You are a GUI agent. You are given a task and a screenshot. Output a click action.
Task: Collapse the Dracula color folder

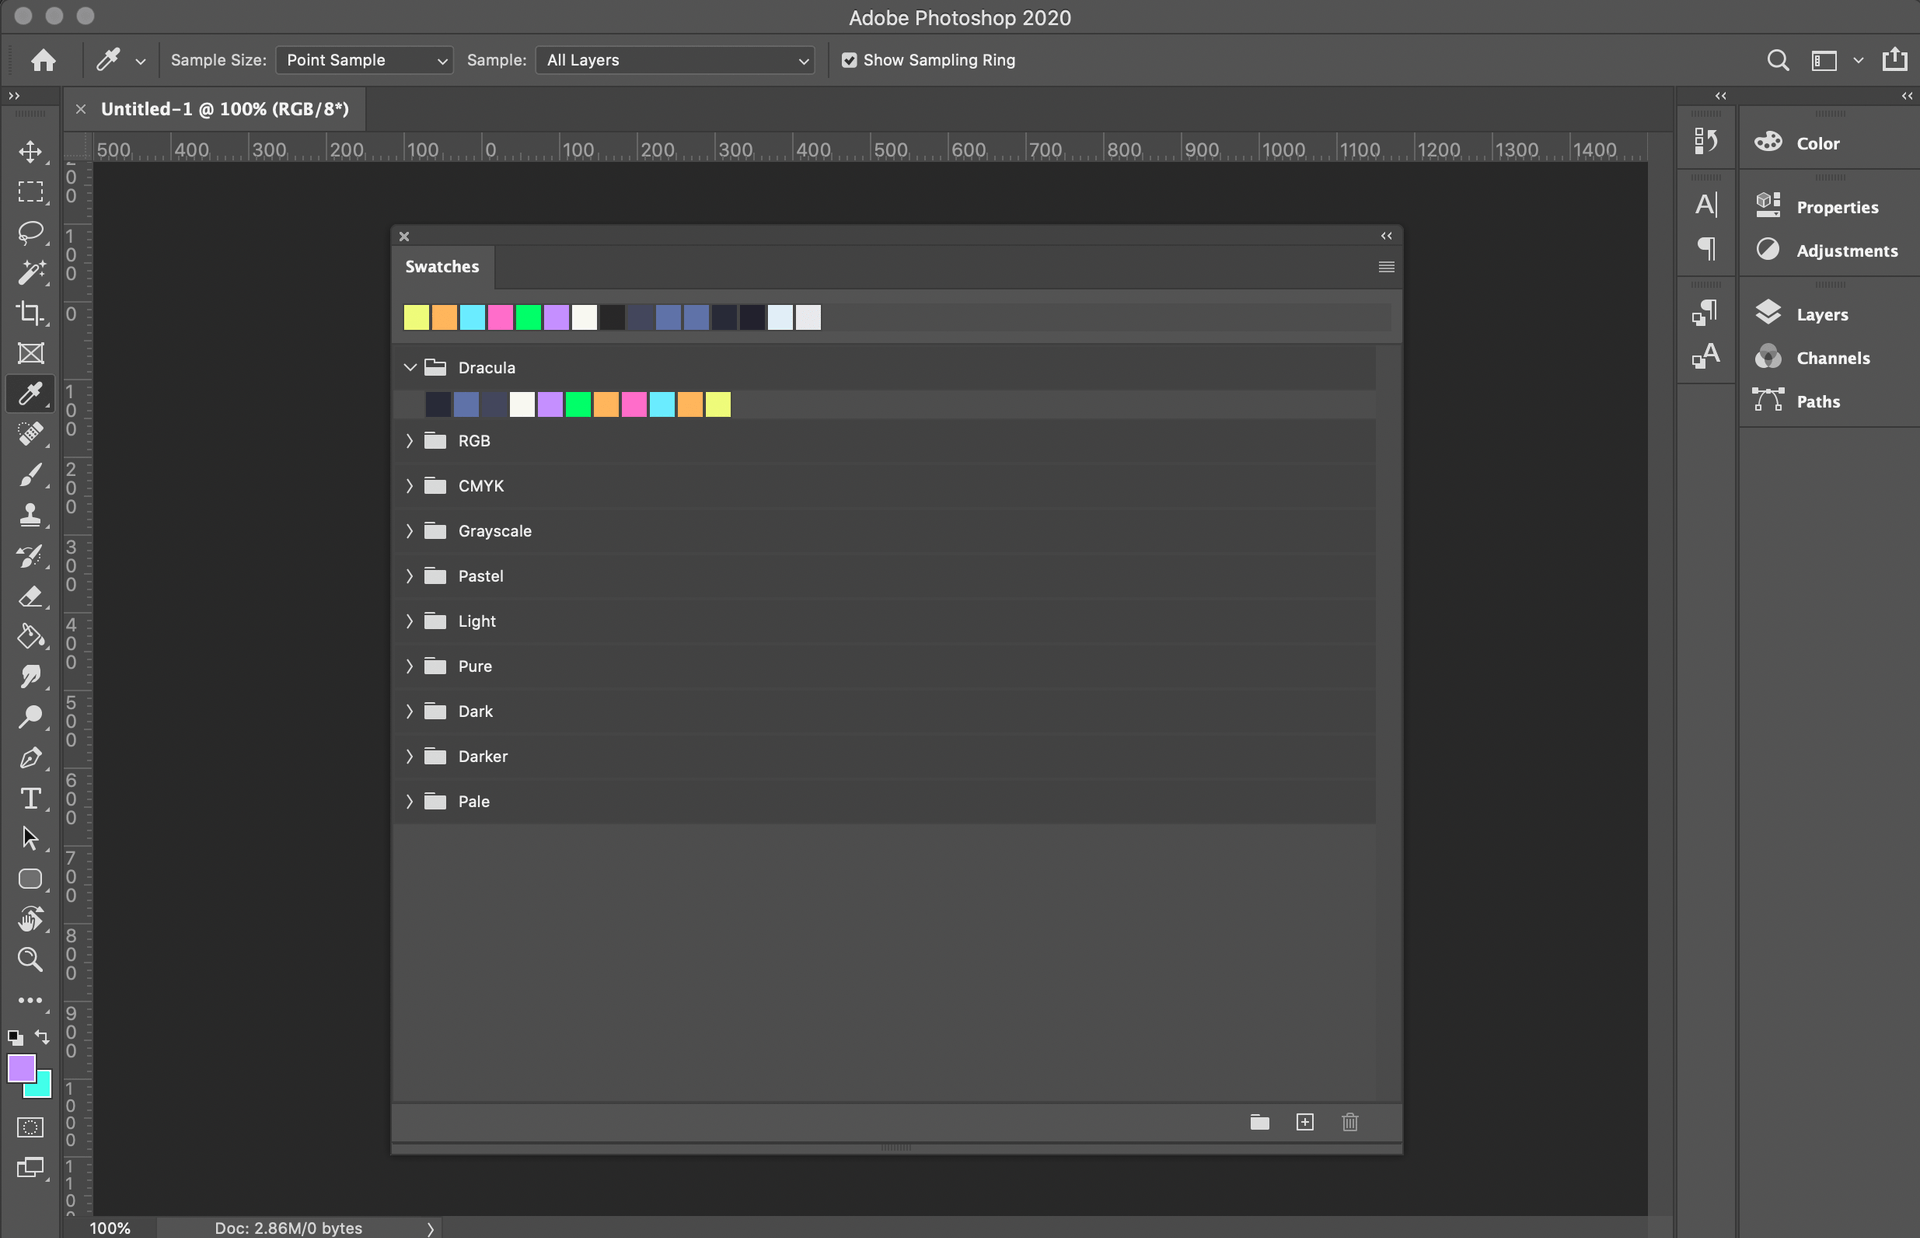tap(410, 367)
